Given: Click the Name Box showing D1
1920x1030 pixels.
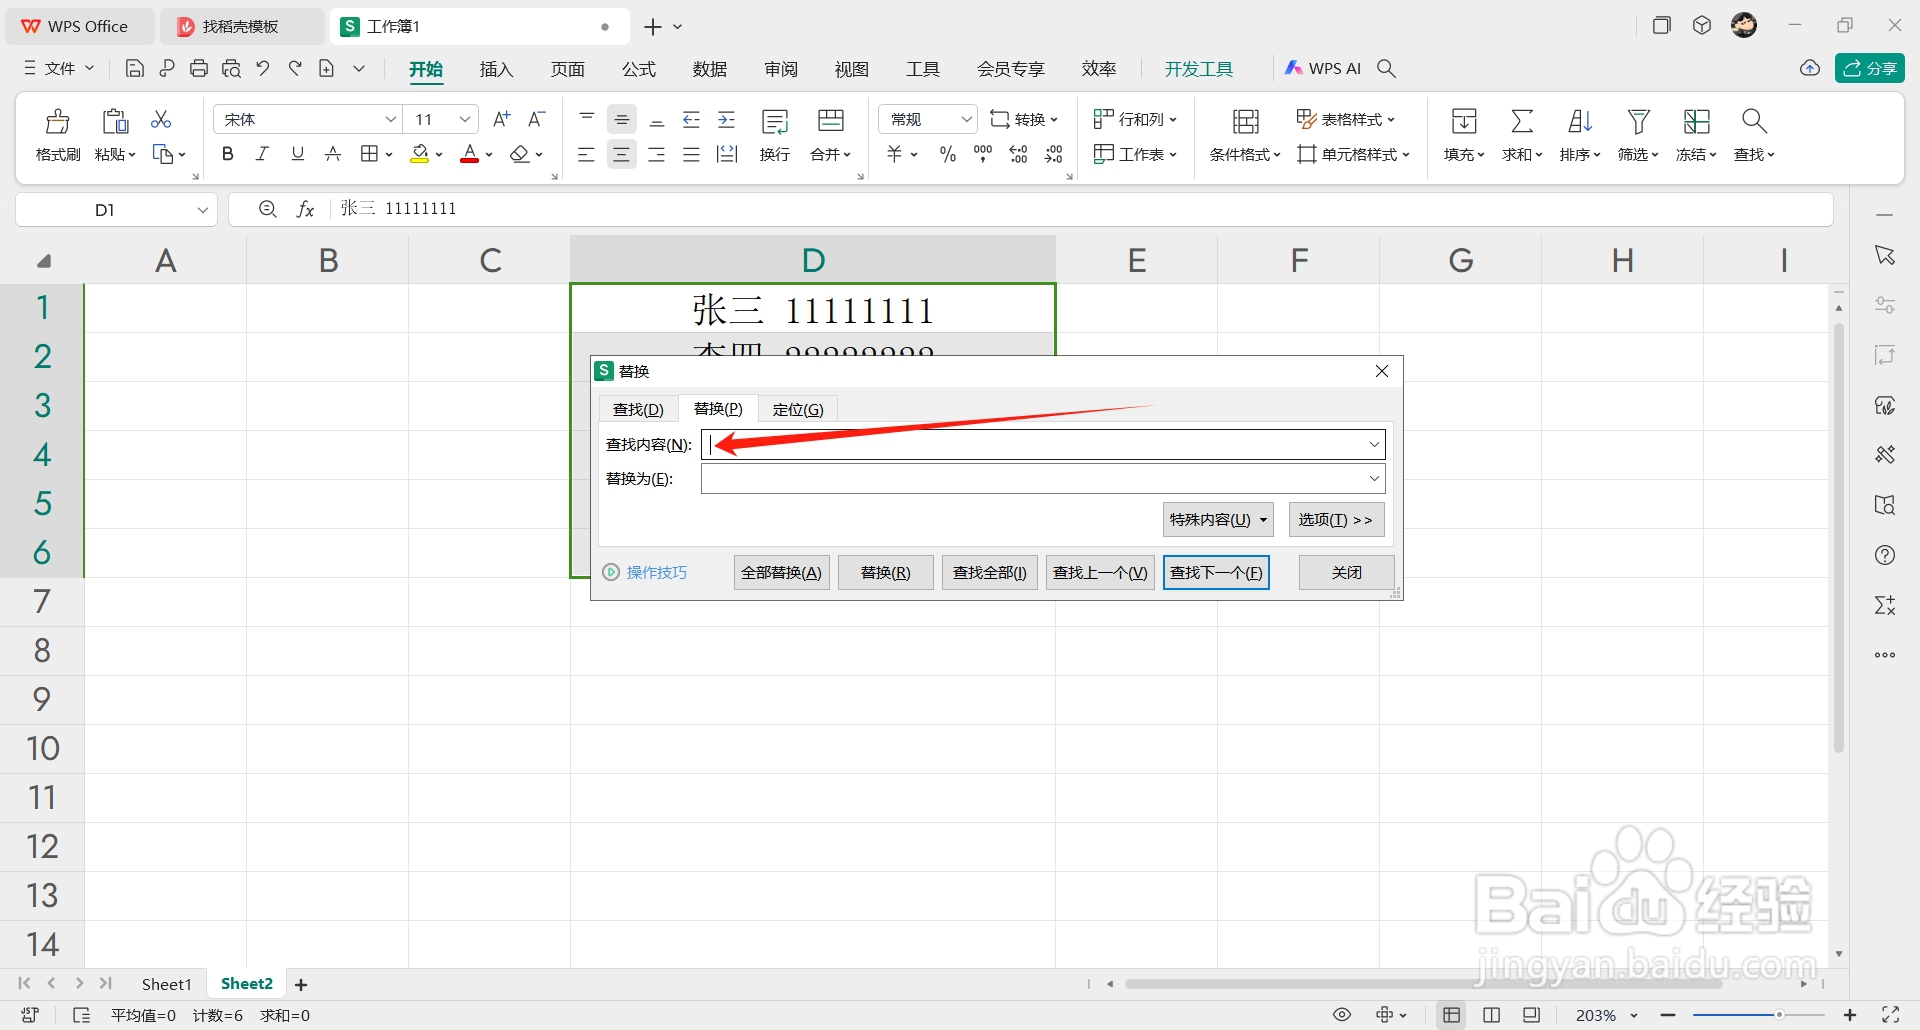Looking at the screenshot, I should pos(116,210).
